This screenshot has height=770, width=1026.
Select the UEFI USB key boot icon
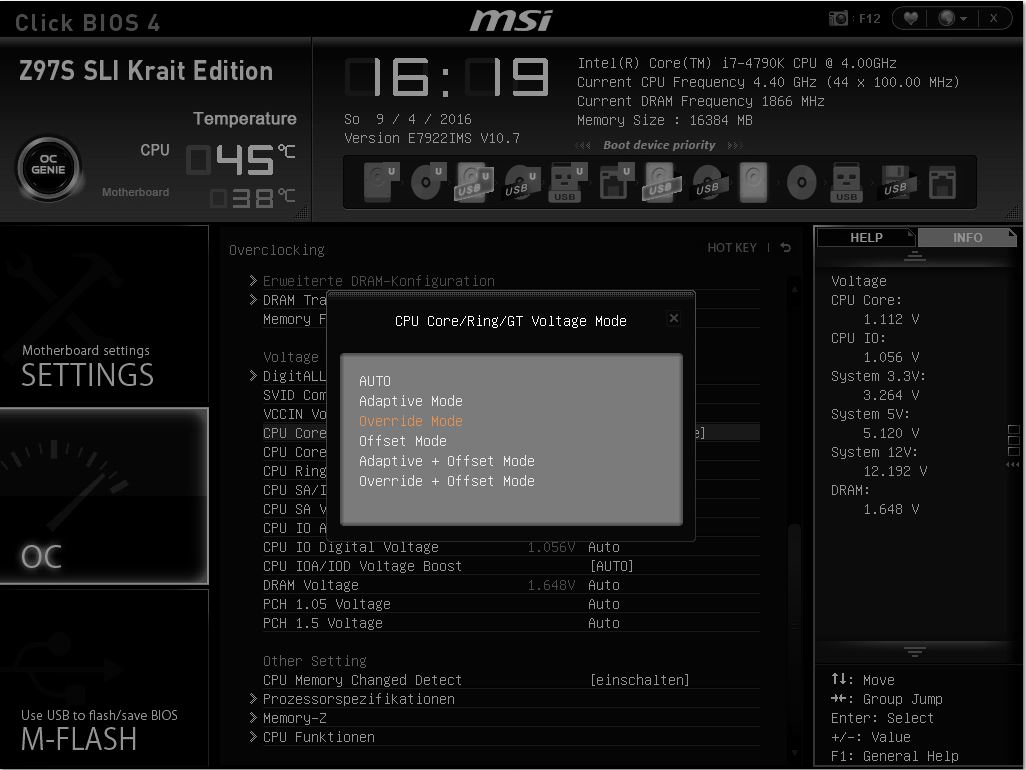(x=567, y=182)
